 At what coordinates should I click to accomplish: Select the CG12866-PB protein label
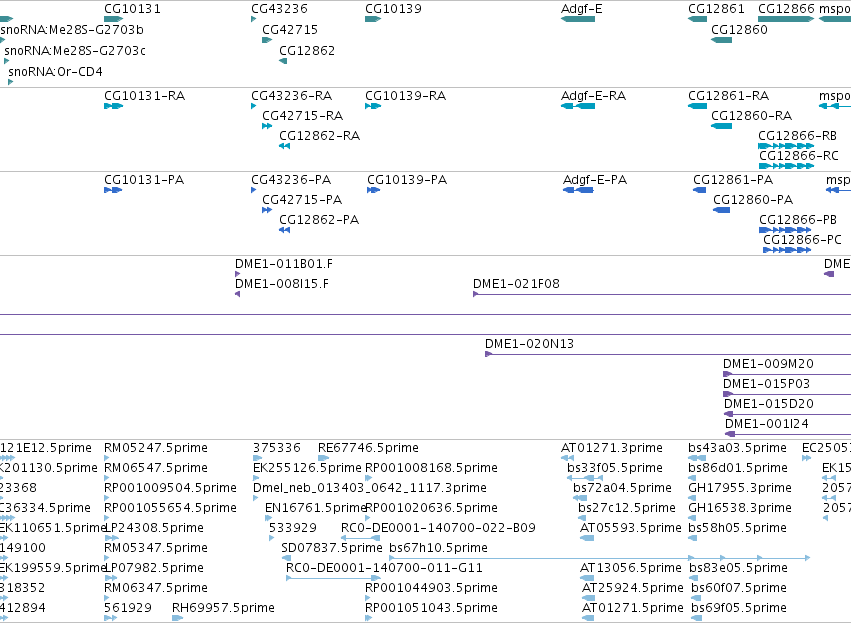click(x=798, y=220)
